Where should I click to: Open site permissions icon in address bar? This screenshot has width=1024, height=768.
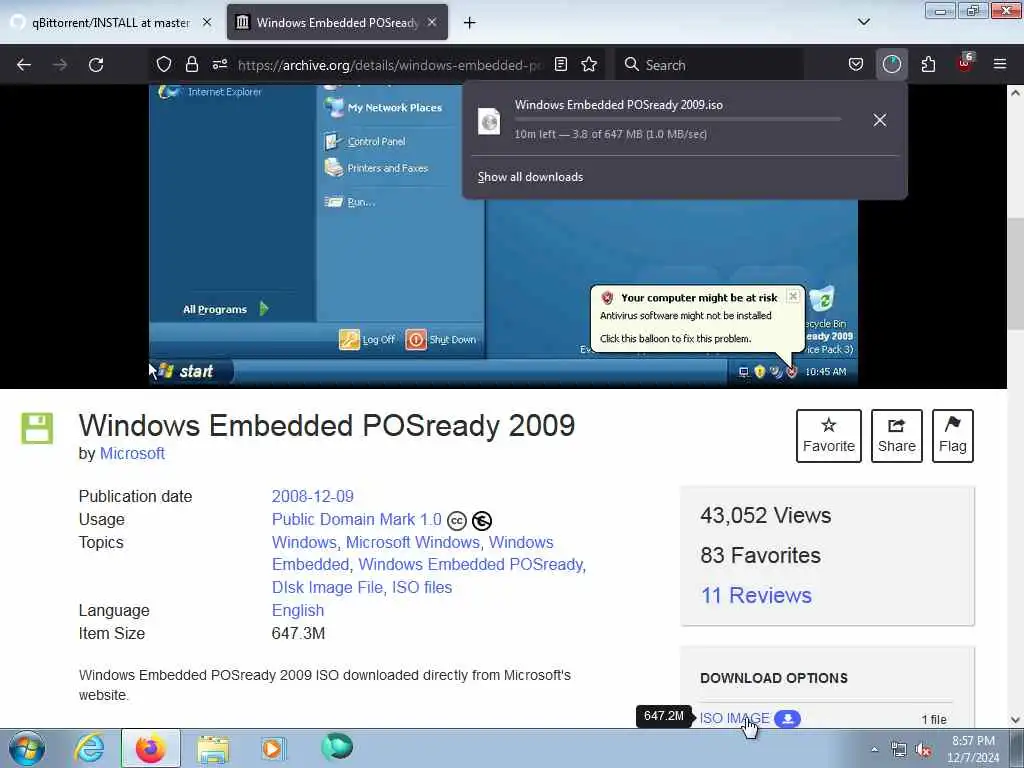220,64
